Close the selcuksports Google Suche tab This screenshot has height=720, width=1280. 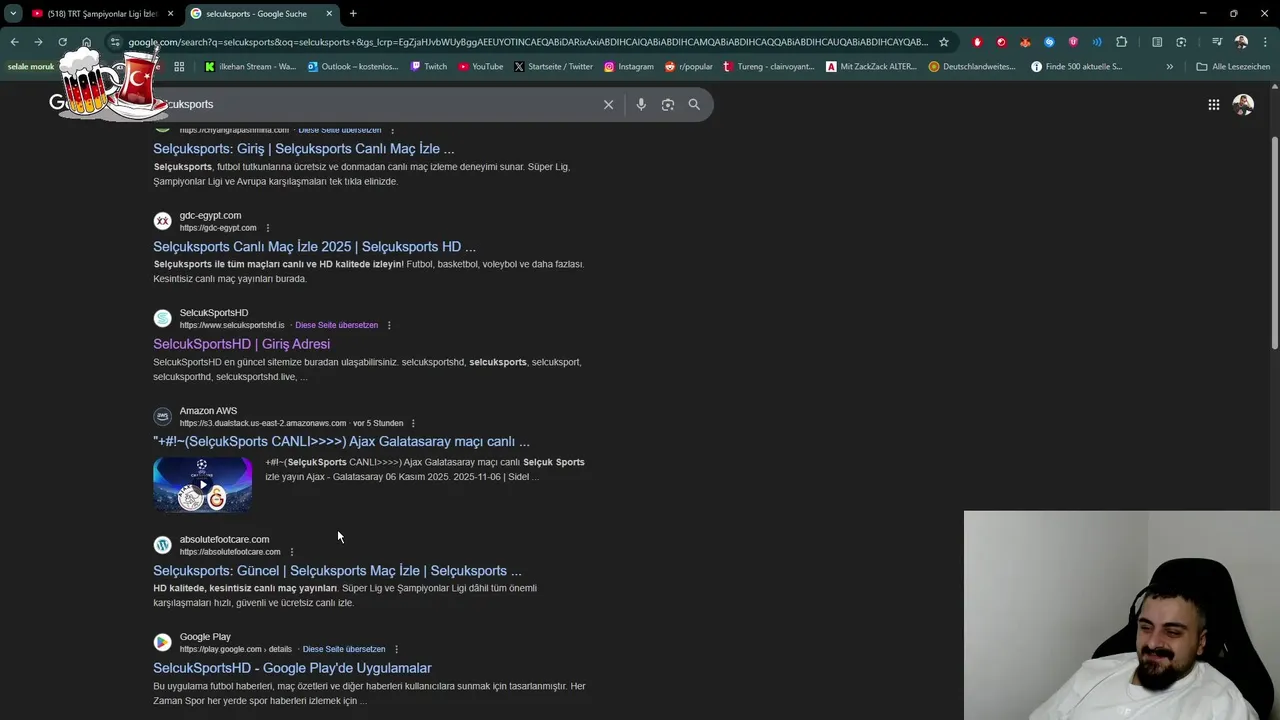(329, 13)
